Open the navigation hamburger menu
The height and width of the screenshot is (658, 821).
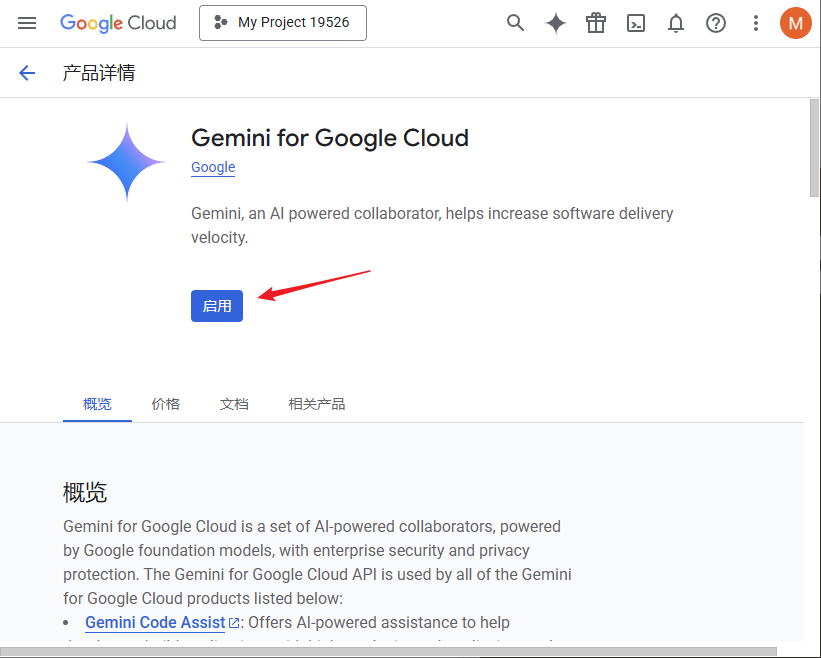[x=27, y=22]
